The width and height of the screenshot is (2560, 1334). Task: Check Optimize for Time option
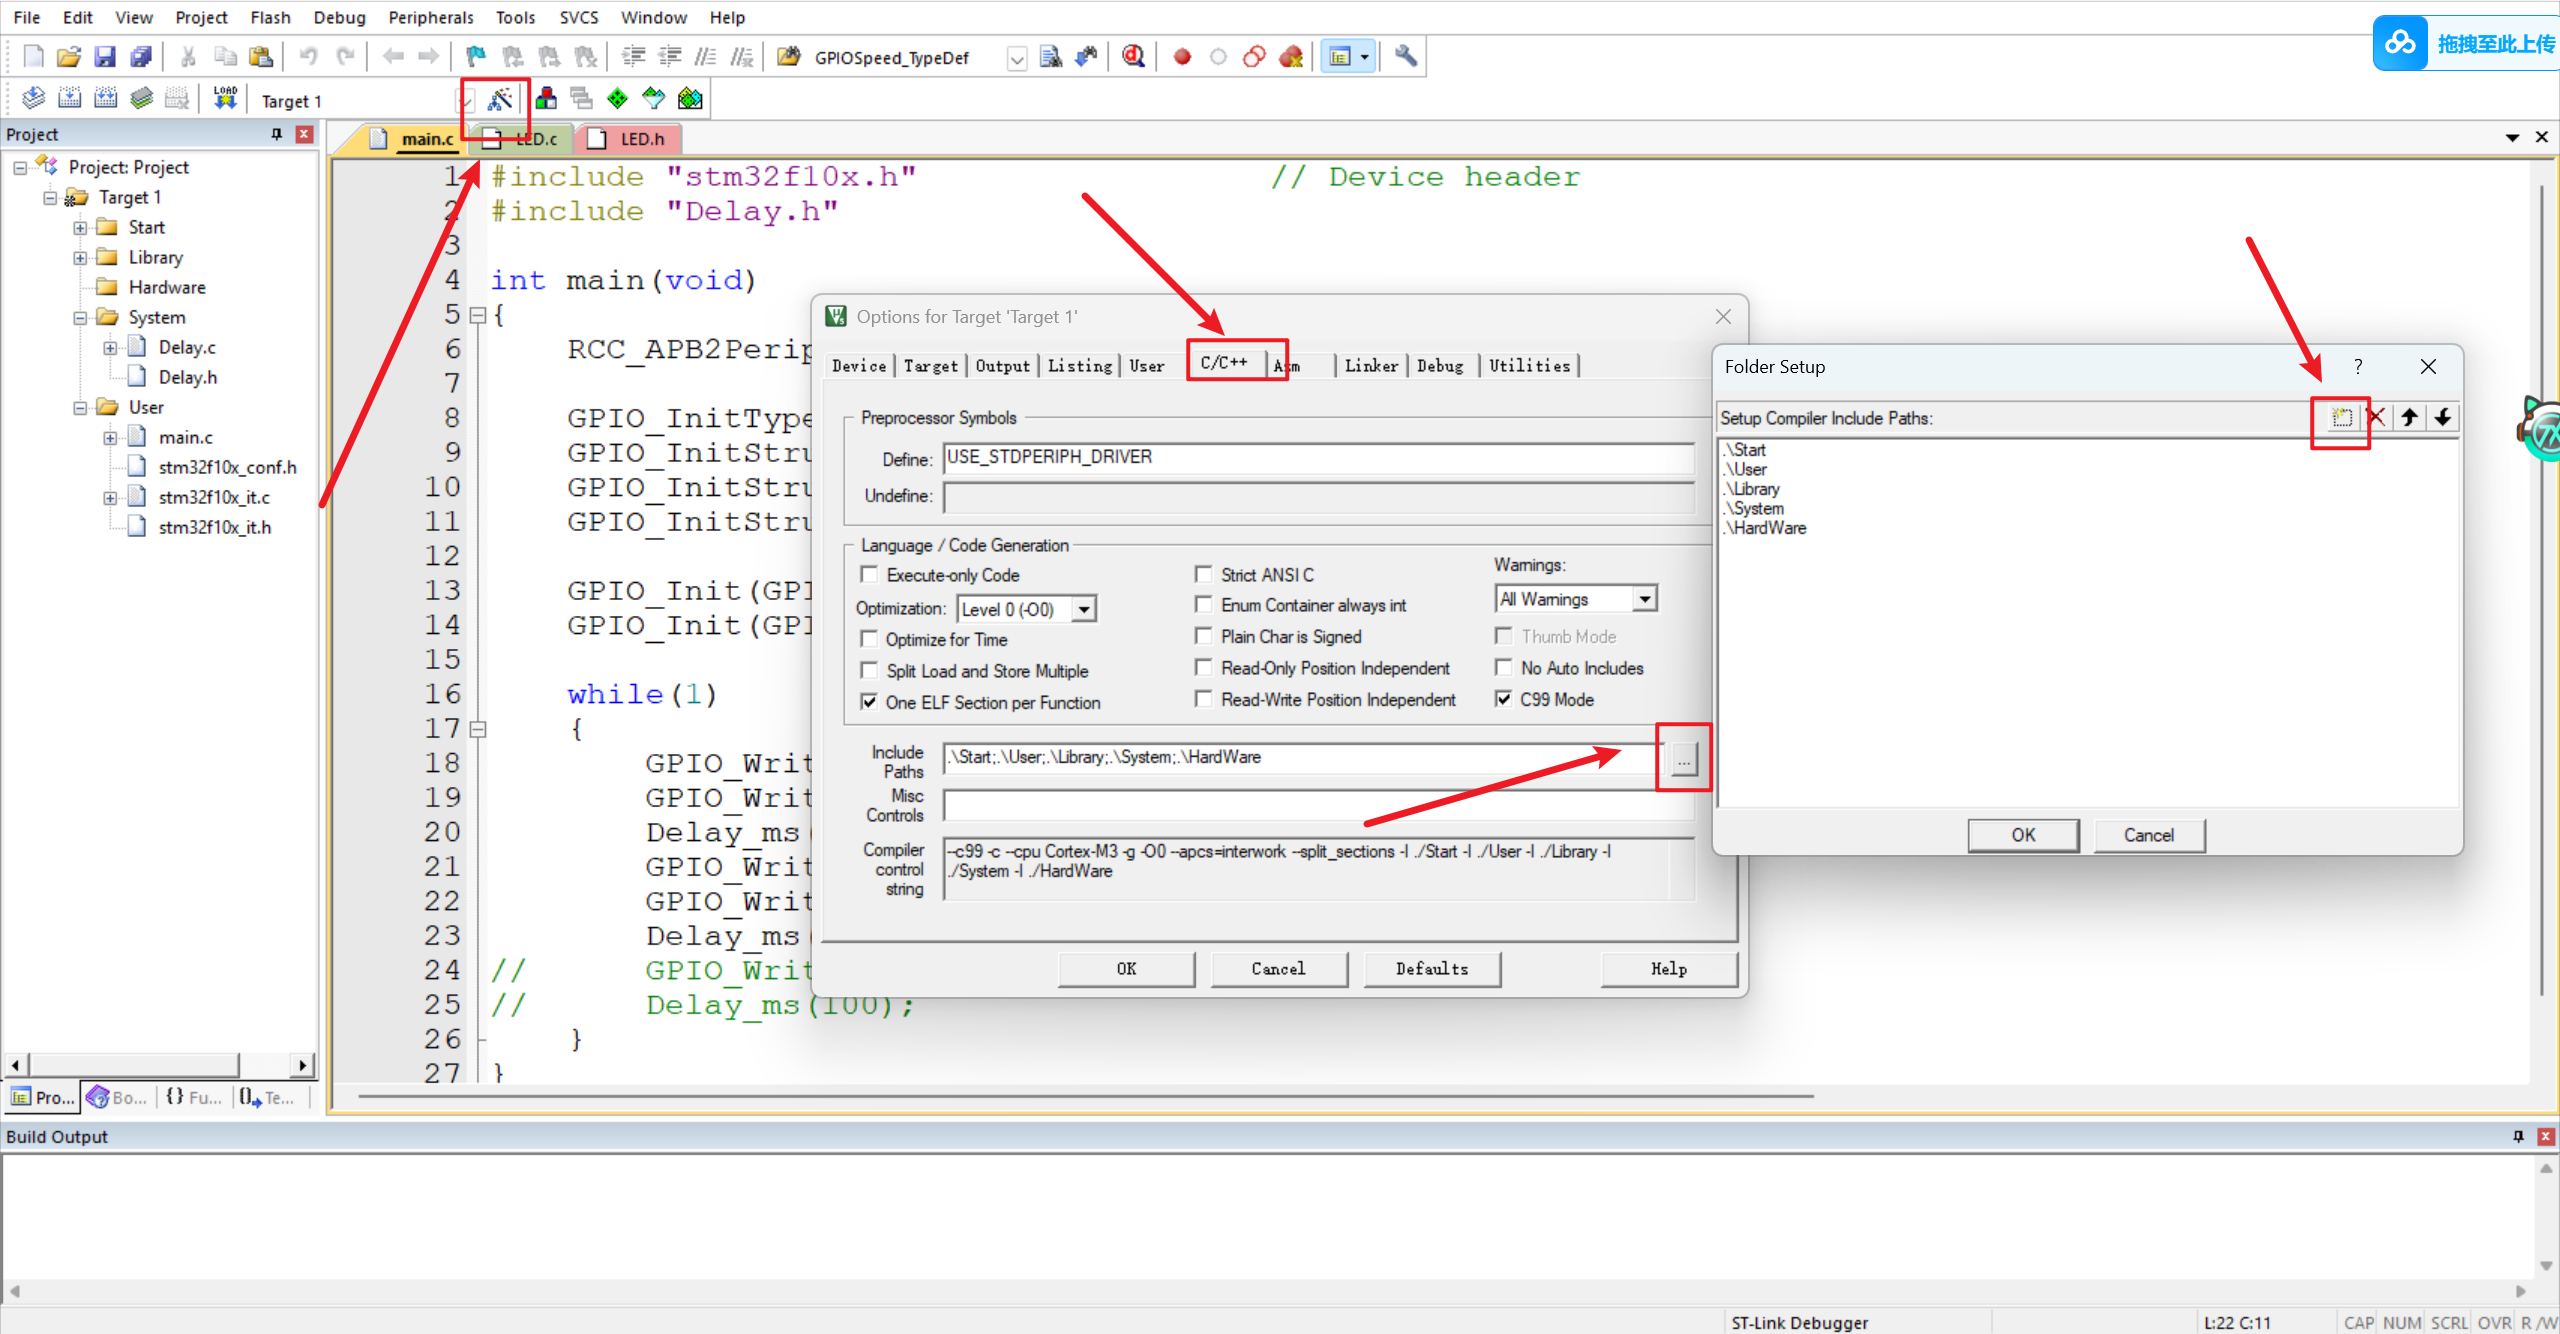point(870,639)
